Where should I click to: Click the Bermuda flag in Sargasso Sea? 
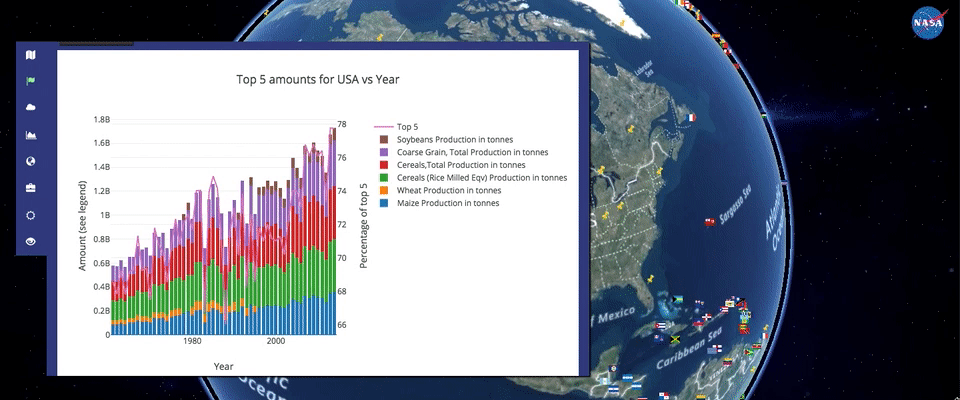710,222
